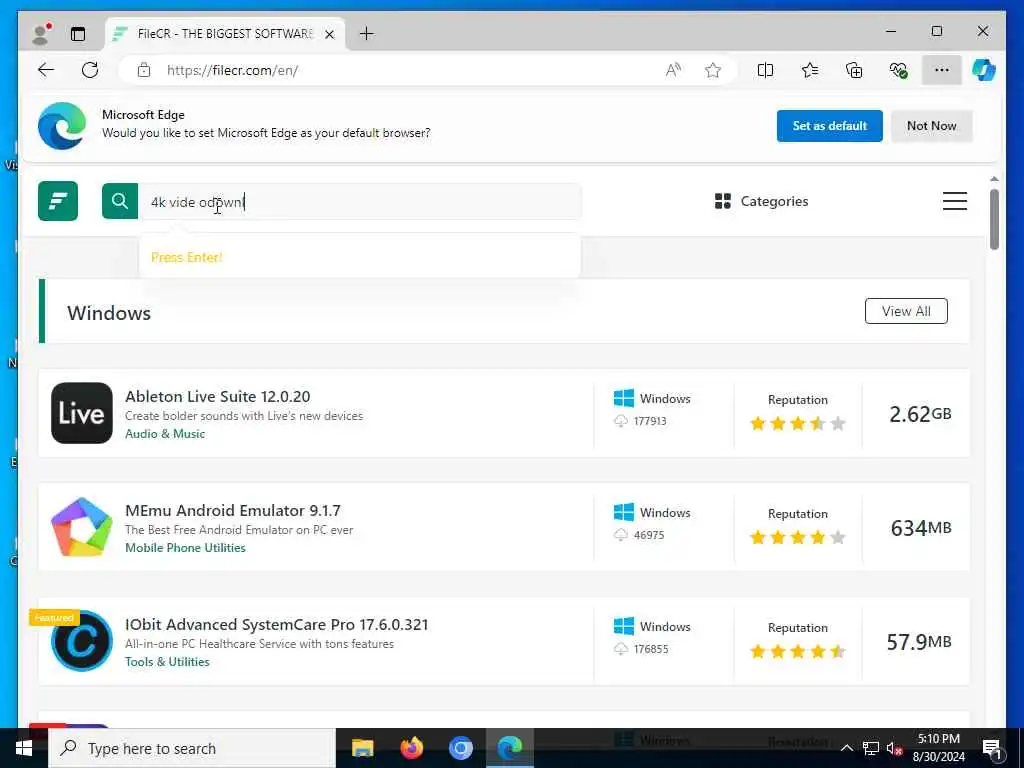This screenshot has width=1024, height=768.
Task: Click the Ableton Live app thumbnail
Action: 82,413
